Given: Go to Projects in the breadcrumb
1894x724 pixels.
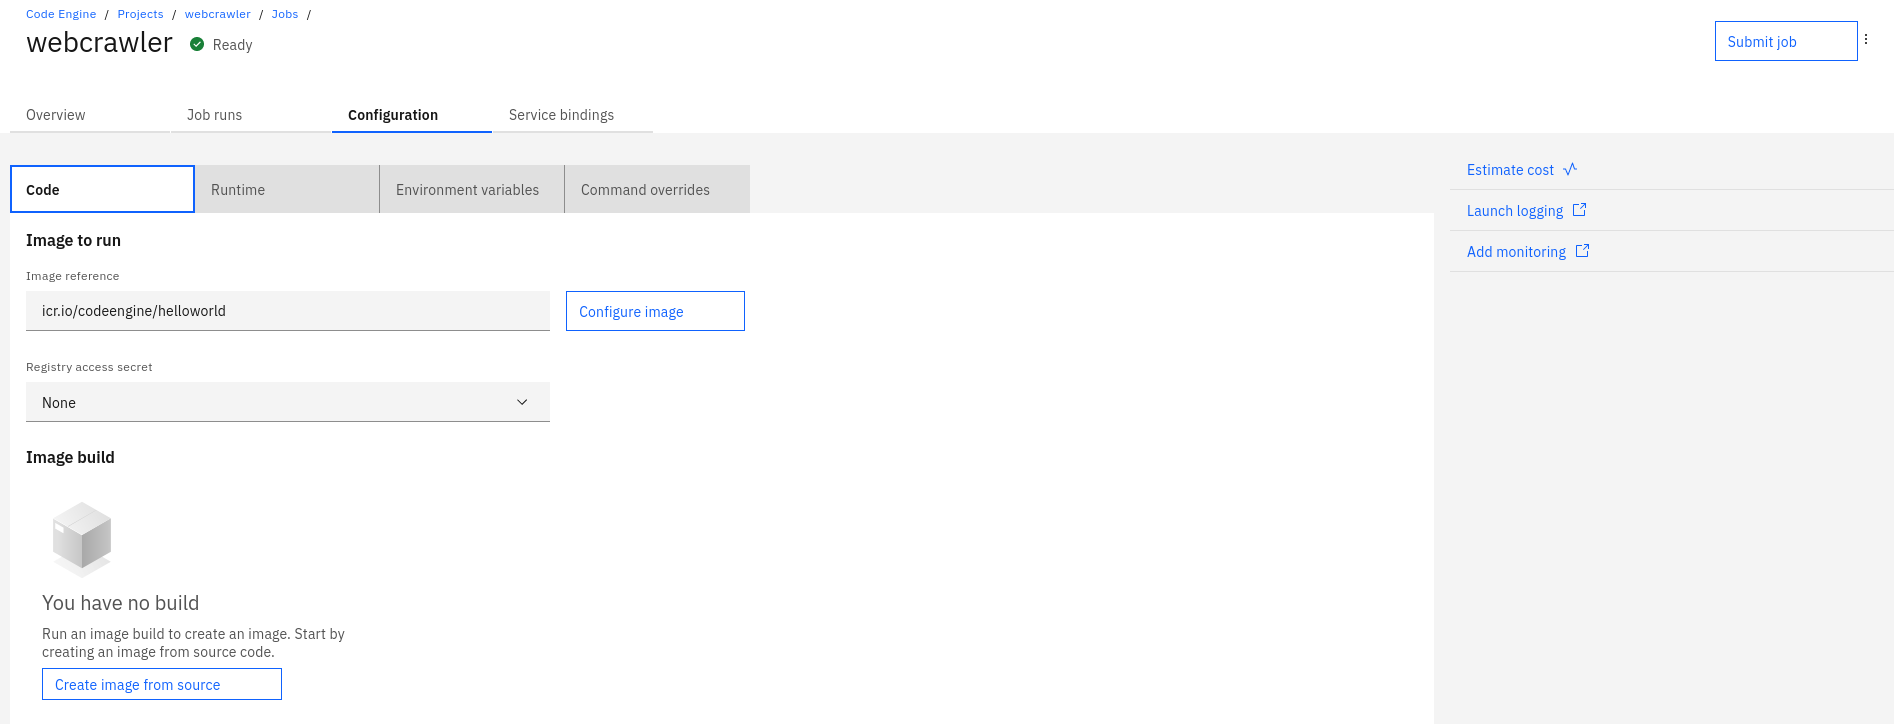Looking at the screenshot, I should (x=140, y=14).
